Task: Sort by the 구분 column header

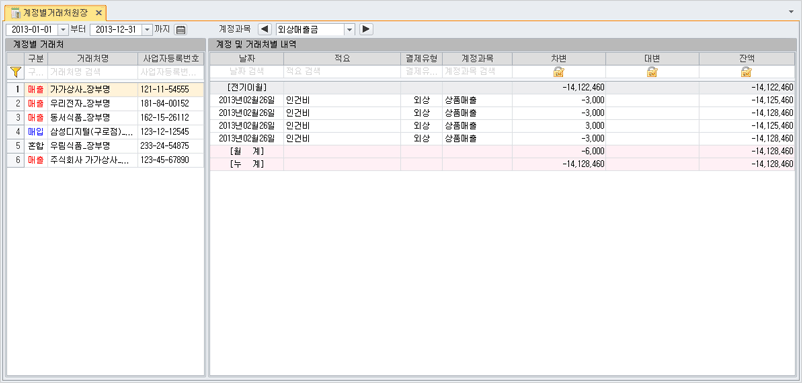Action: click(36, 58)
